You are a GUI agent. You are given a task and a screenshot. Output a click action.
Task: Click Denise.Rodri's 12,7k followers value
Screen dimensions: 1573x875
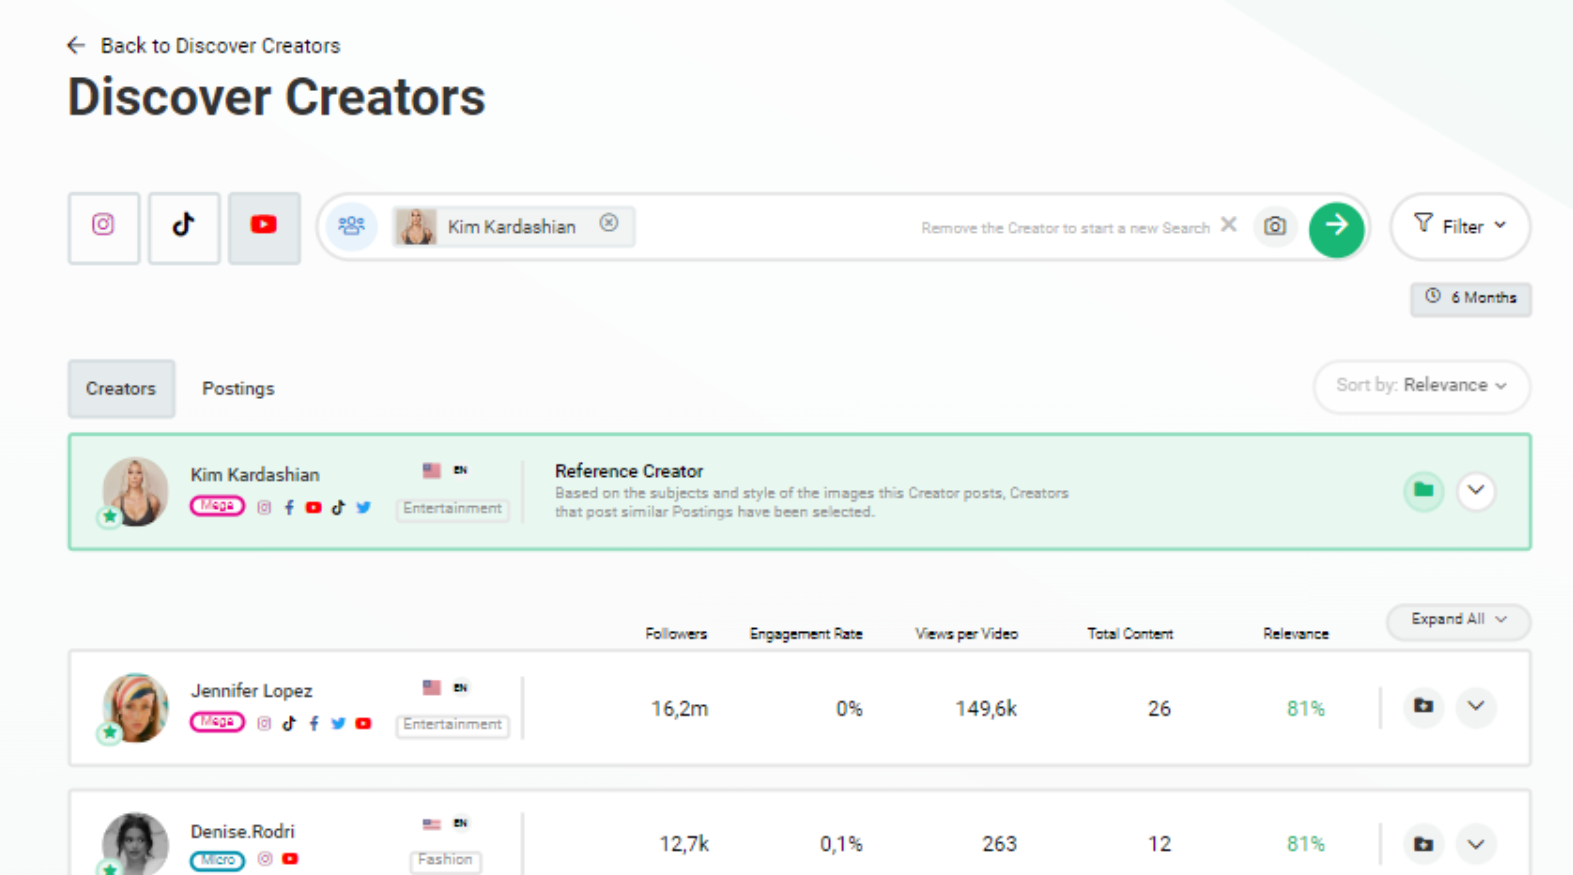click(684, 845)
